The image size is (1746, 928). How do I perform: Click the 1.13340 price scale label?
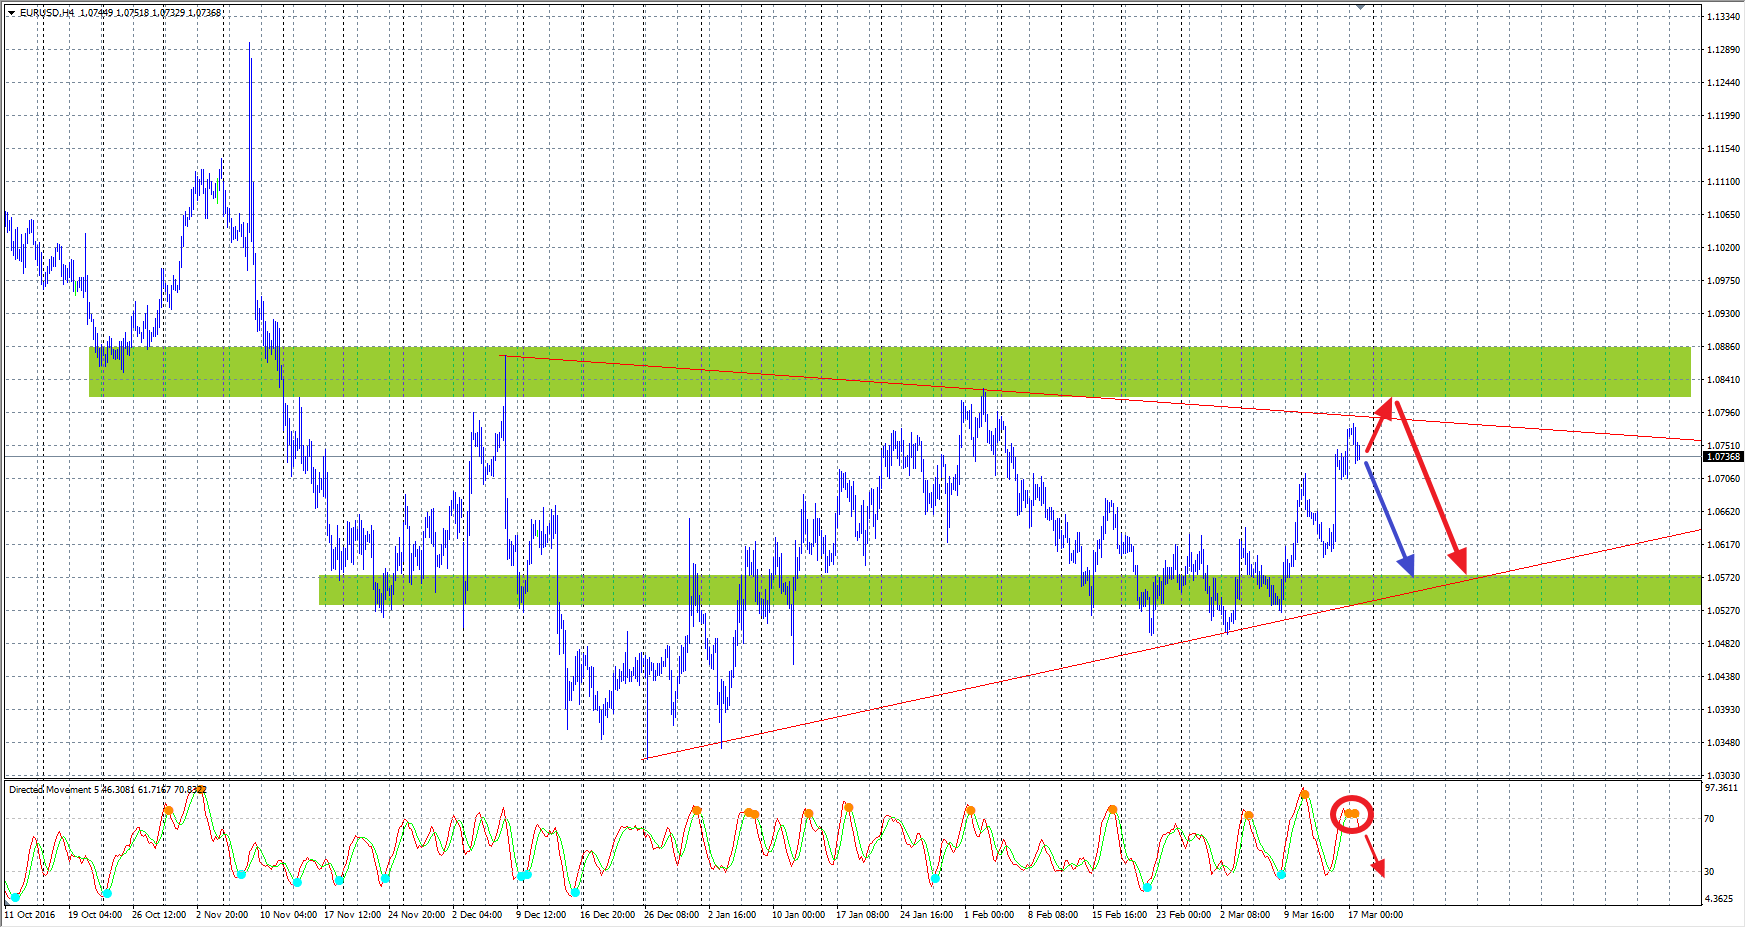[x=1724, y=17]
